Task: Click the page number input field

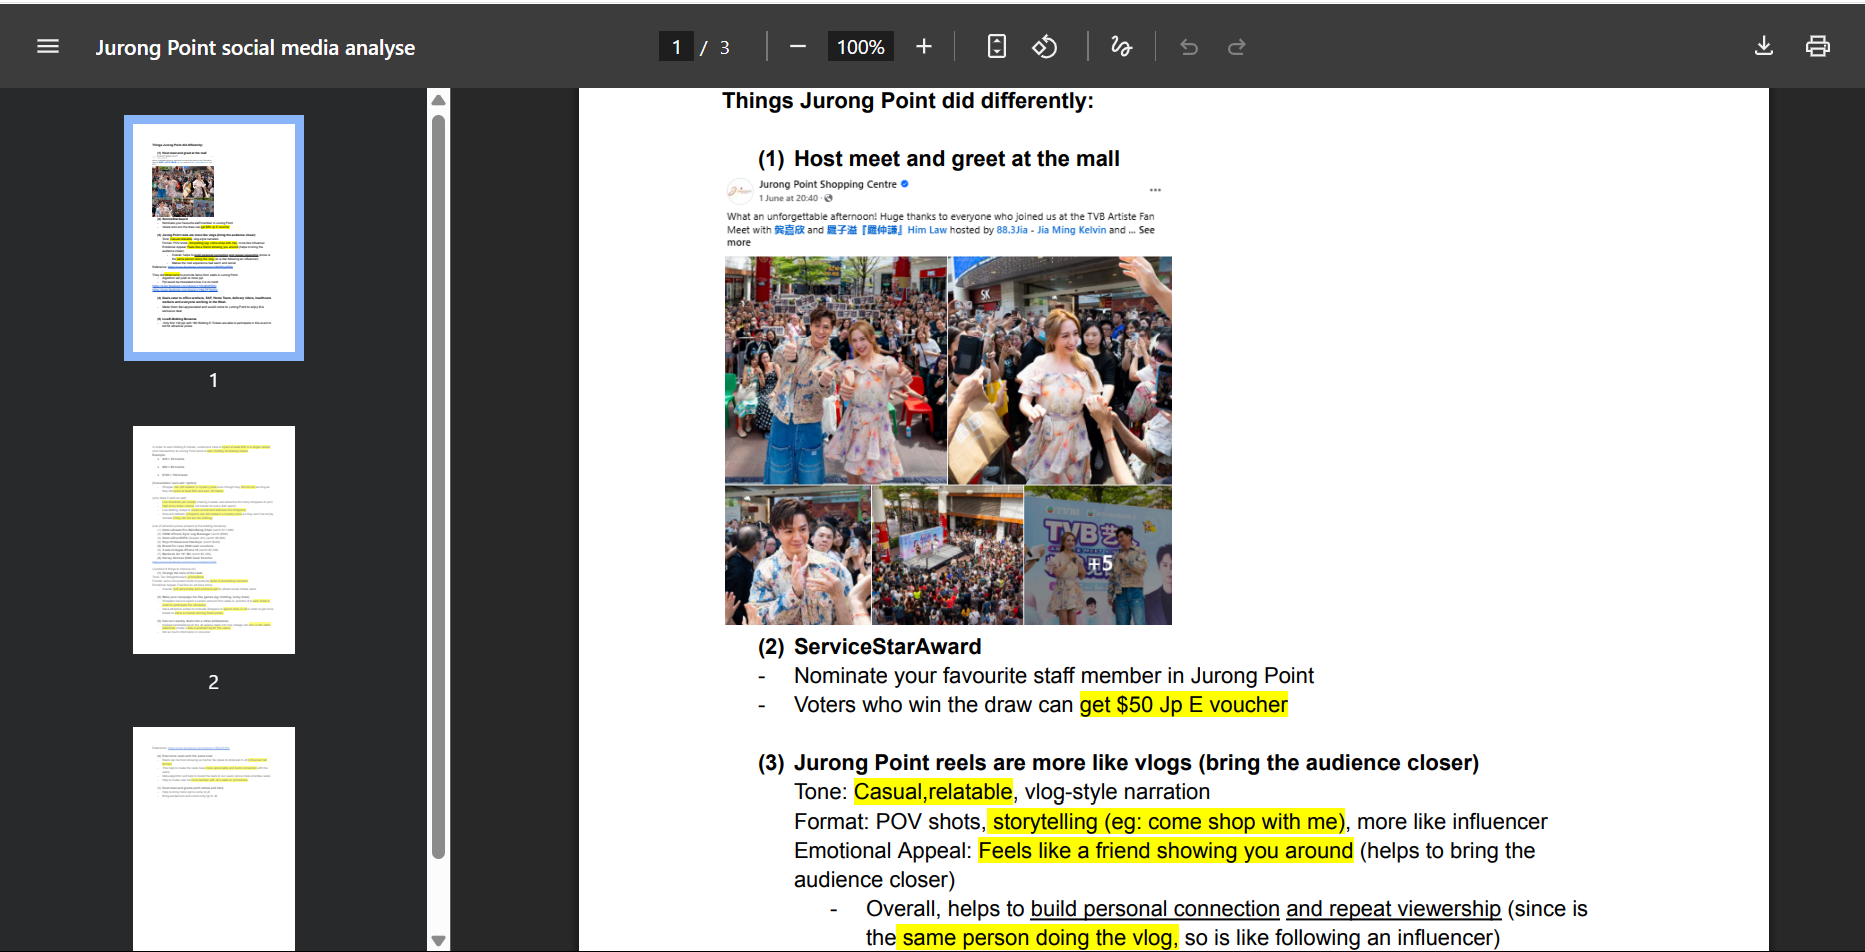Action: pos(677,47)
